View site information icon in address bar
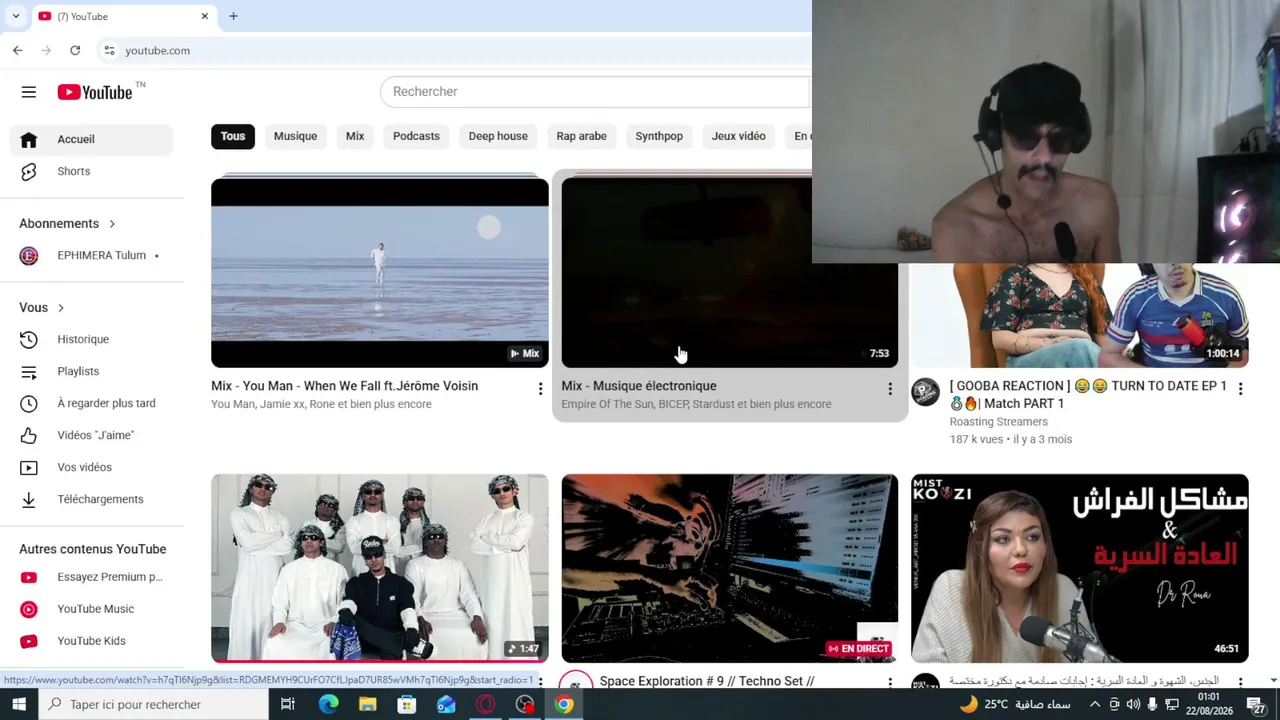The height and width of the screenshot is (720, 1280). [109, 50]
